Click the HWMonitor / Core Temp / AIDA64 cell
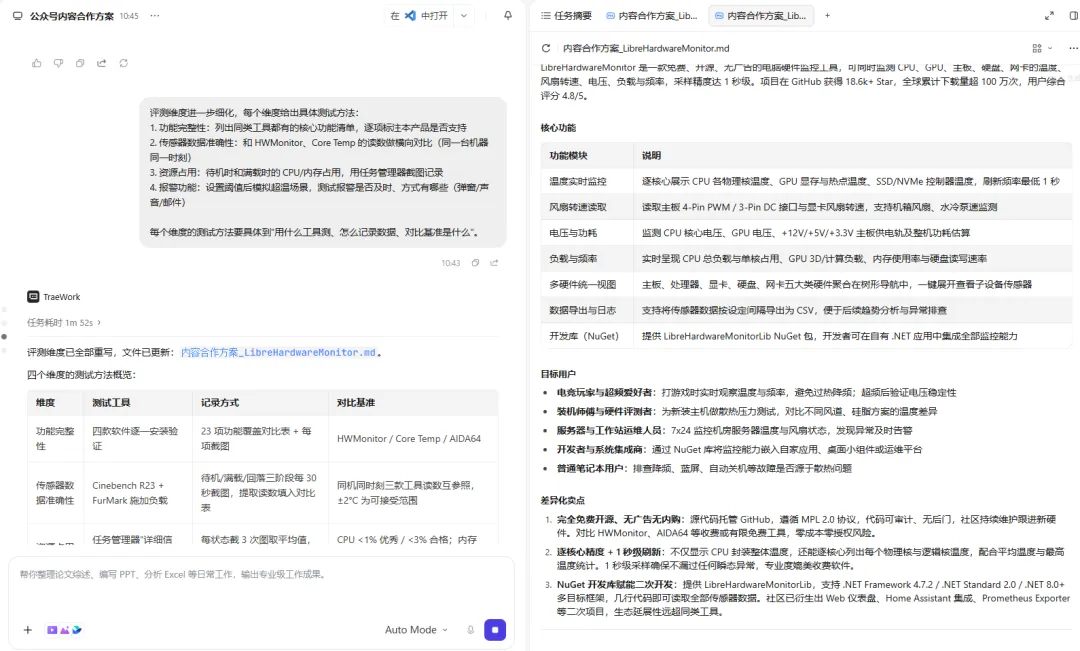1080x651 pixels. [413, 438]
